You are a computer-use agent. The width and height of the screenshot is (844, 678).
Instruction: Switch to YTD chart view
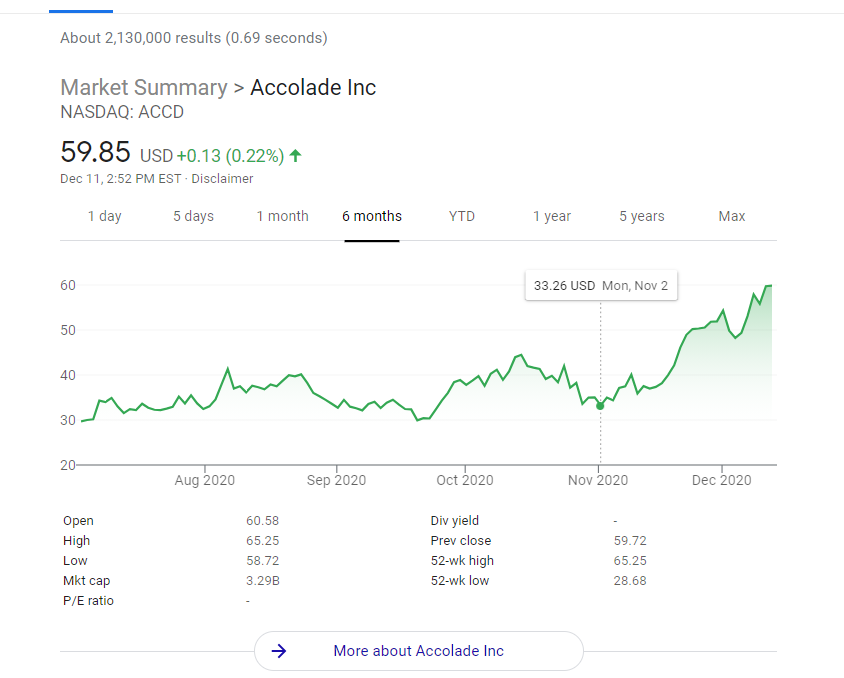pos(462,216)
